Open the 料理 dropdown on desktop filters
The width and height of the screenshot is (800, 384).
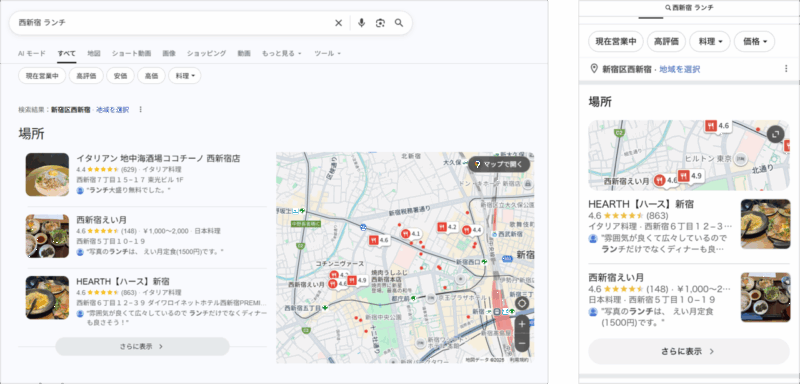point(185,76)
